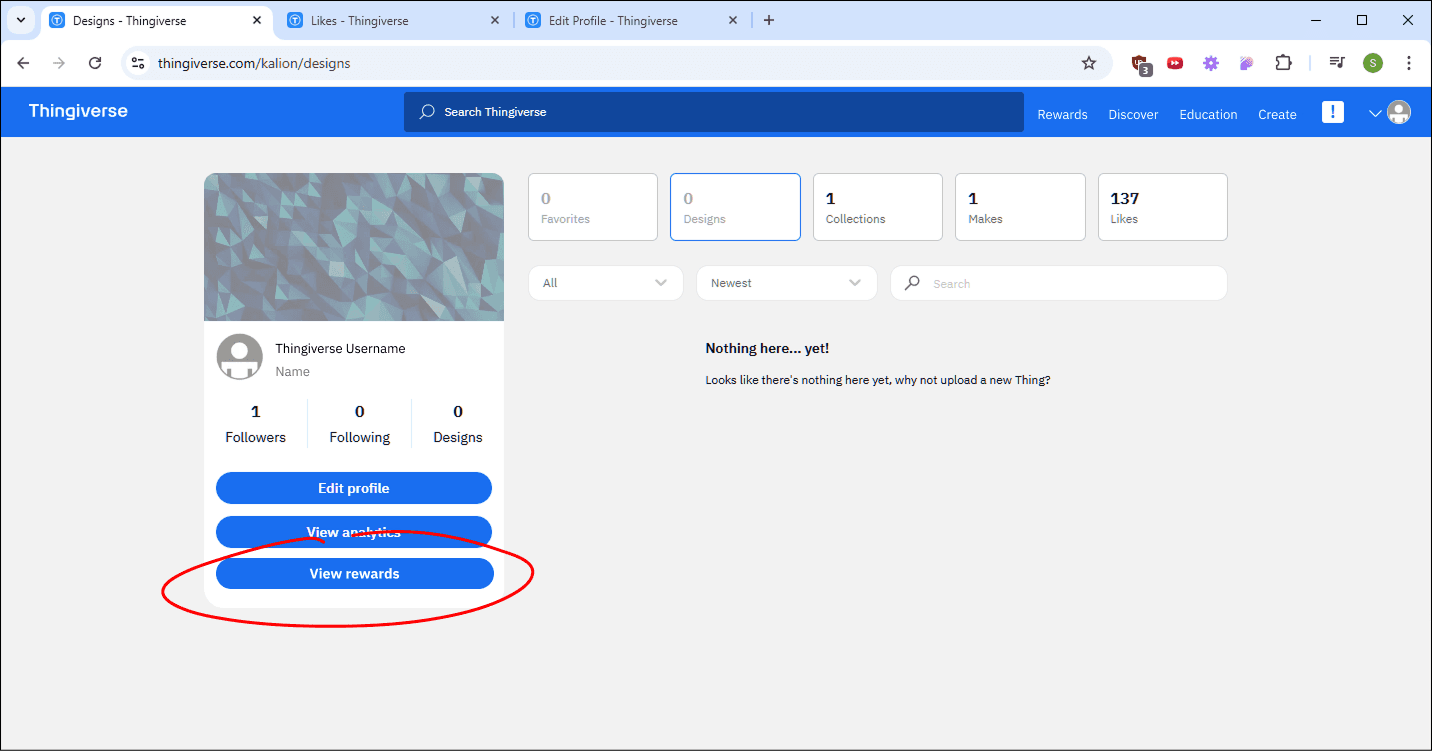Open the shield extension with badge 3
Screen dimensions: 1432x751
[x=1140, y=63]
